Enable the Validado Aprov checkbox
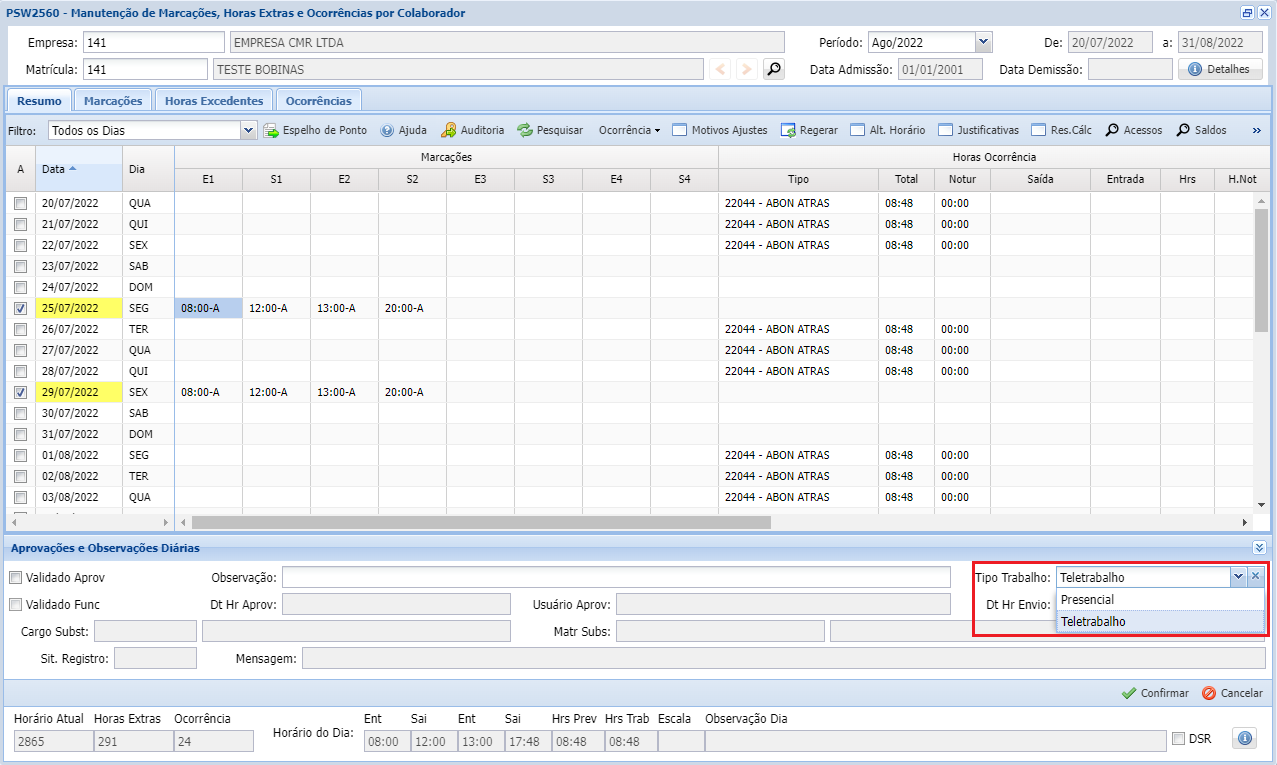Screen dimensions: 1277x765 coord(15,577)
